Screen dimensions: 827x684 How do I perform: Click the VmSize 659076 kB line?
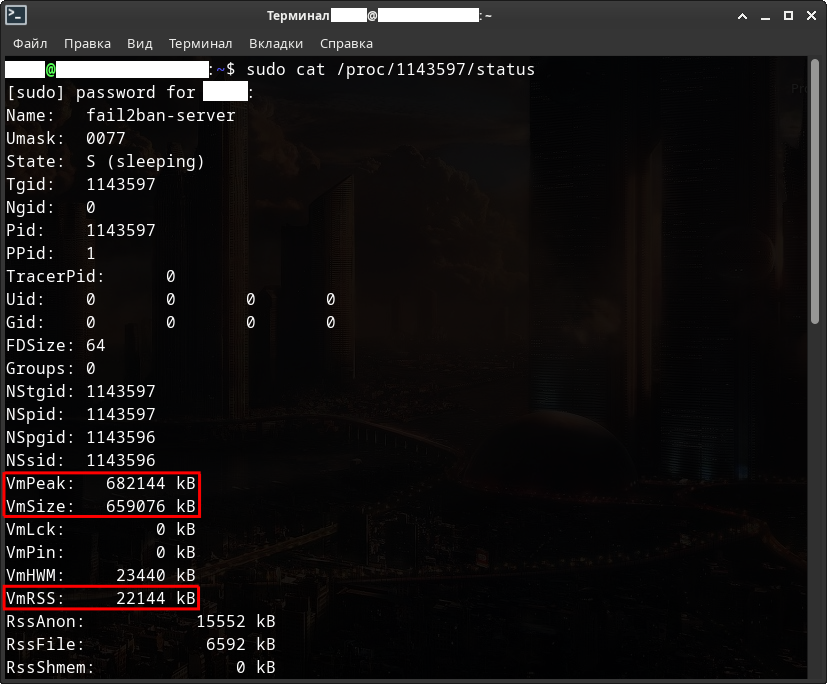click(101, 506)
